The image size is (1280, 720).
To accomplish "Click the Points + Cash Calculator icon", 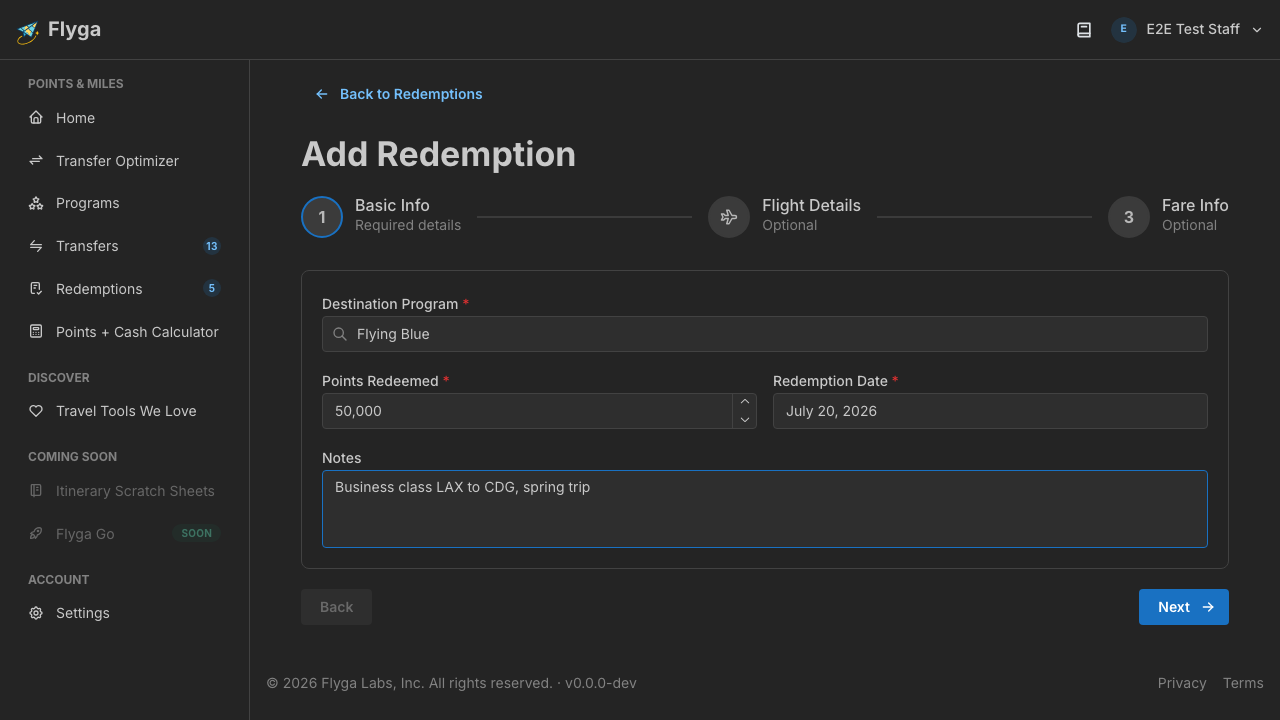I will [36, 332].
